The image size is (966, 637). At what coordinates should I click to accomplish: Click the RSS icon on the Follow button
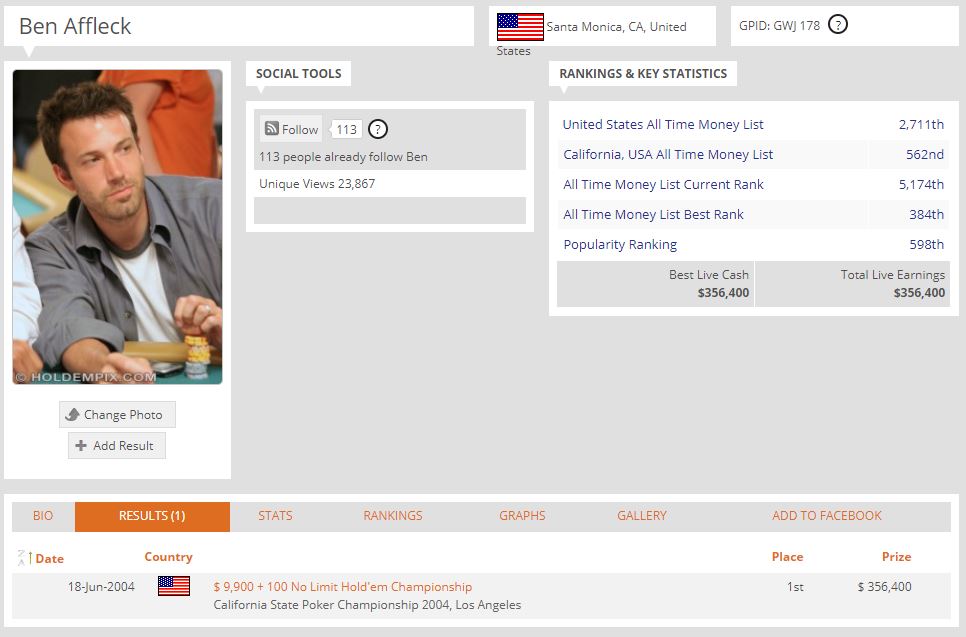pos(272,128)
